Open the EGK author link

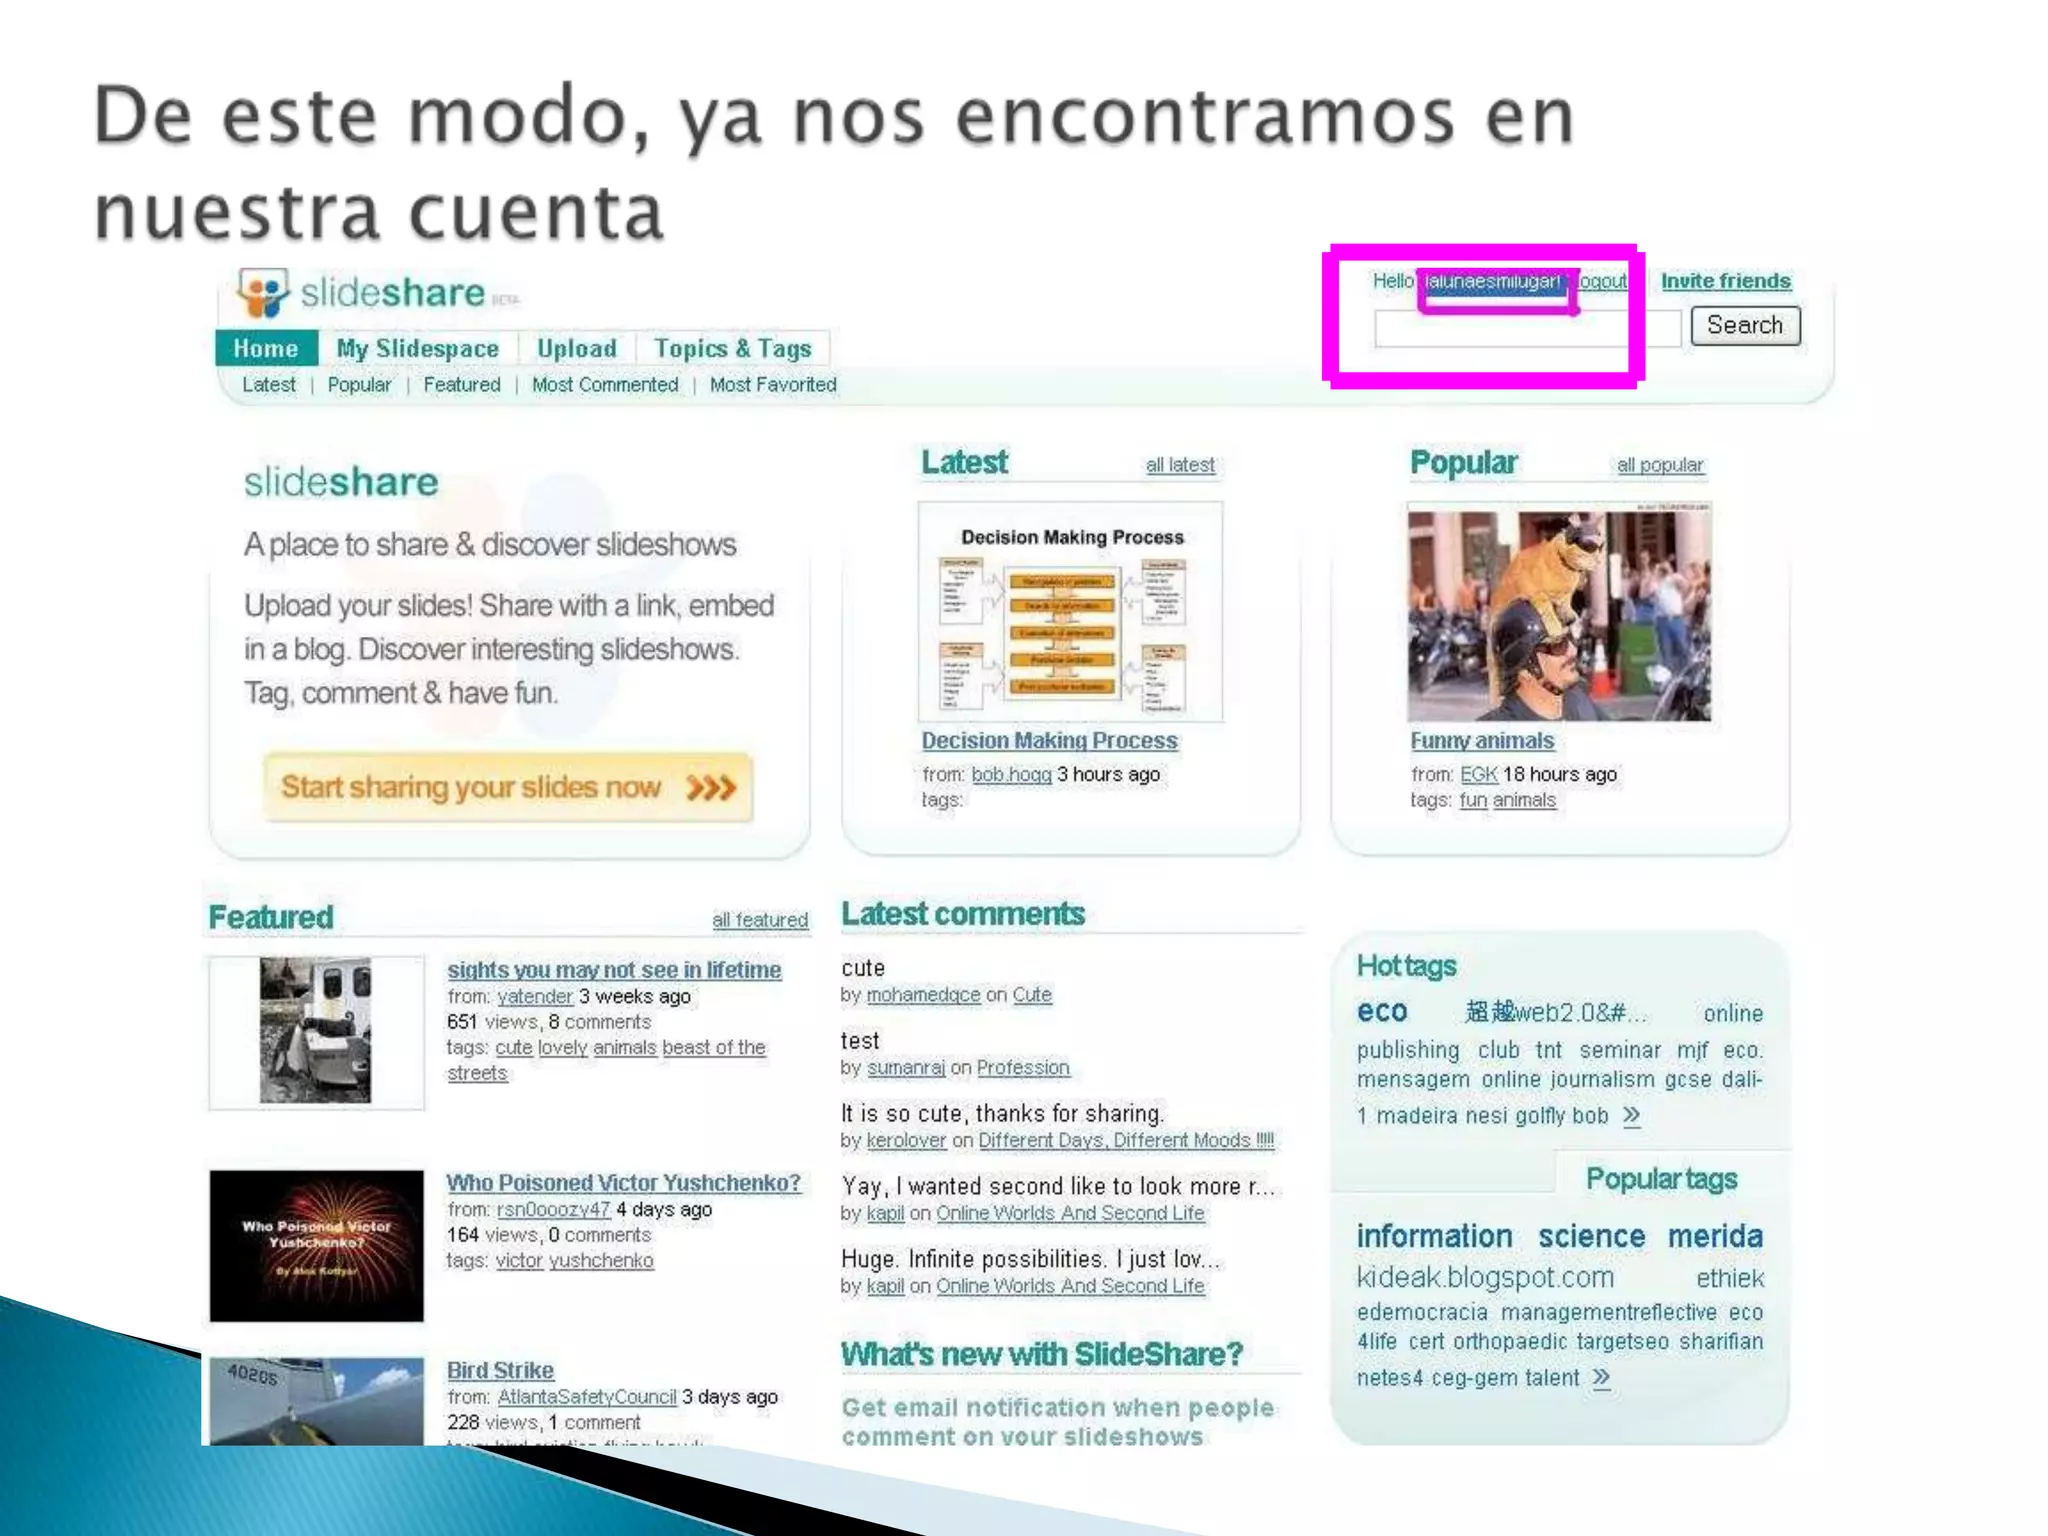pyautogui.click(x=1478, y=775)
